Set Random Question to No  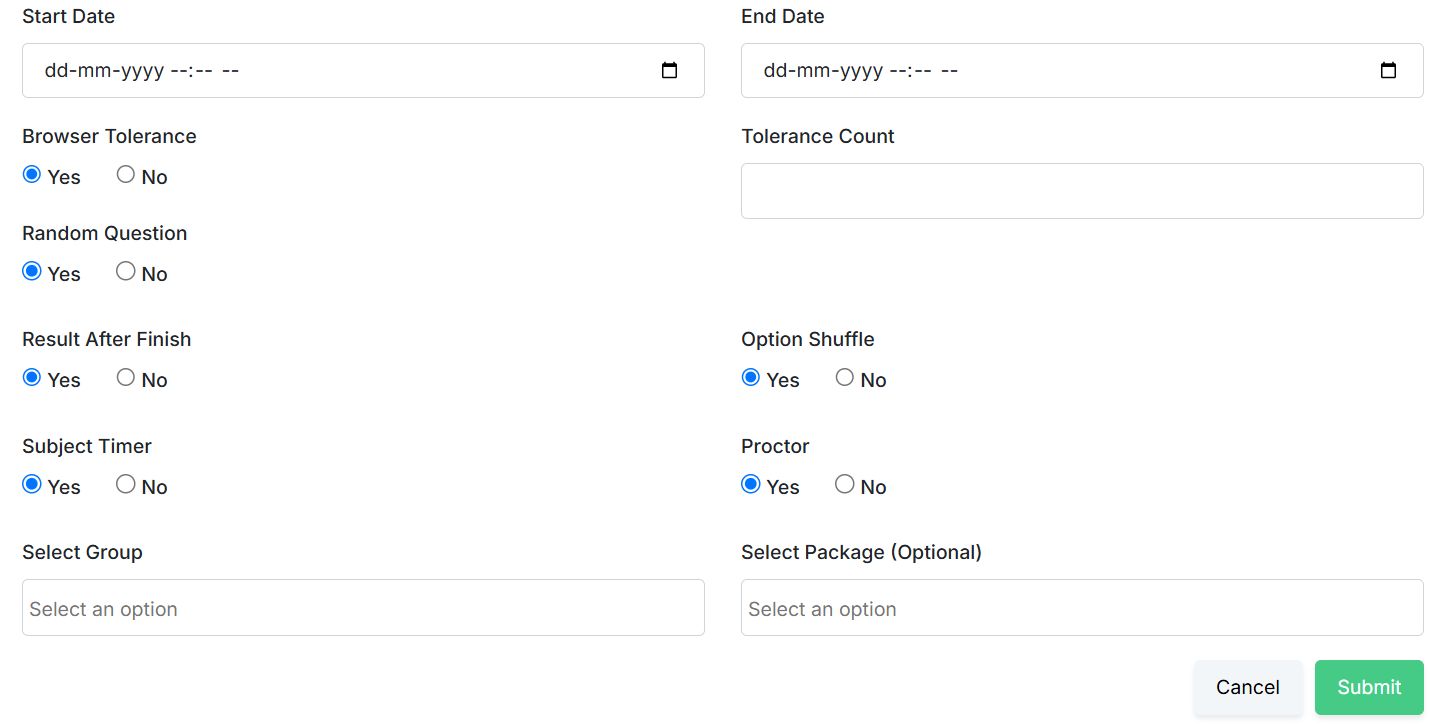pyautogui.click(x=126, y=272)
